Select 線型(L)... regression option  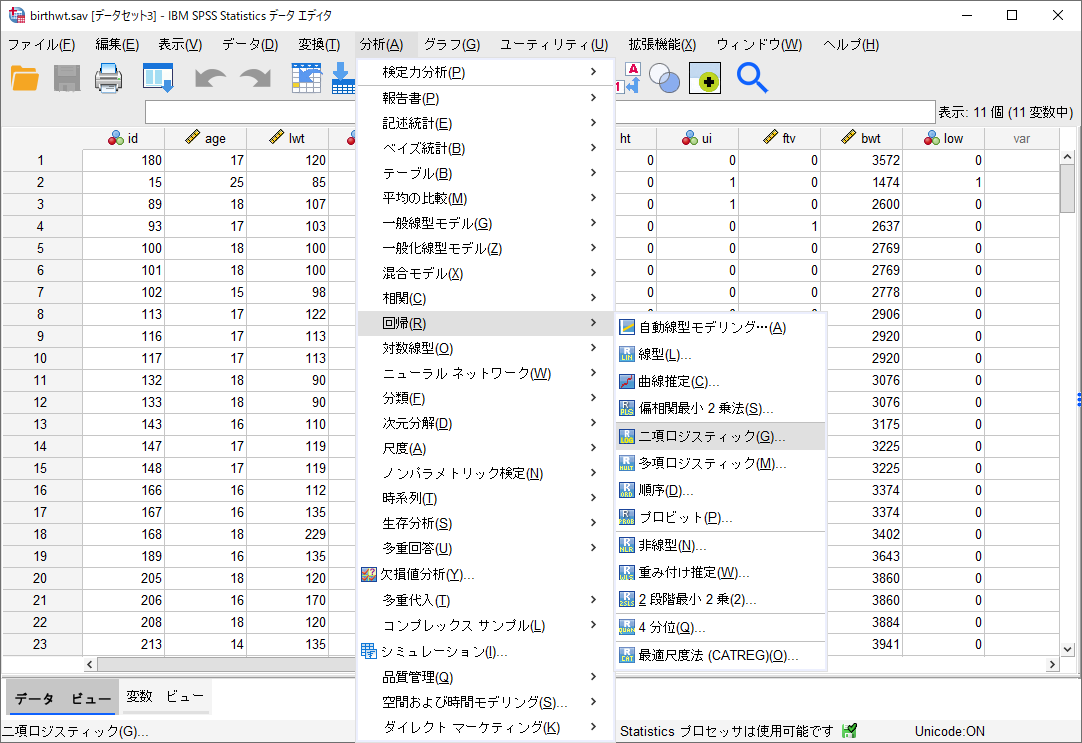pyautogui.click(x=720, y=355)
